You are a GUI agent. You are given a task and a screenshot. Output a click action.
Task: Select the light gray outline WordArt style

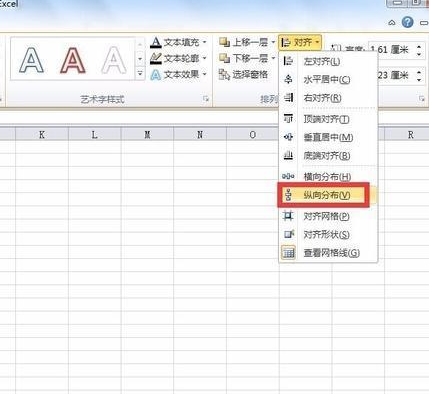click(x=114, y=60)
